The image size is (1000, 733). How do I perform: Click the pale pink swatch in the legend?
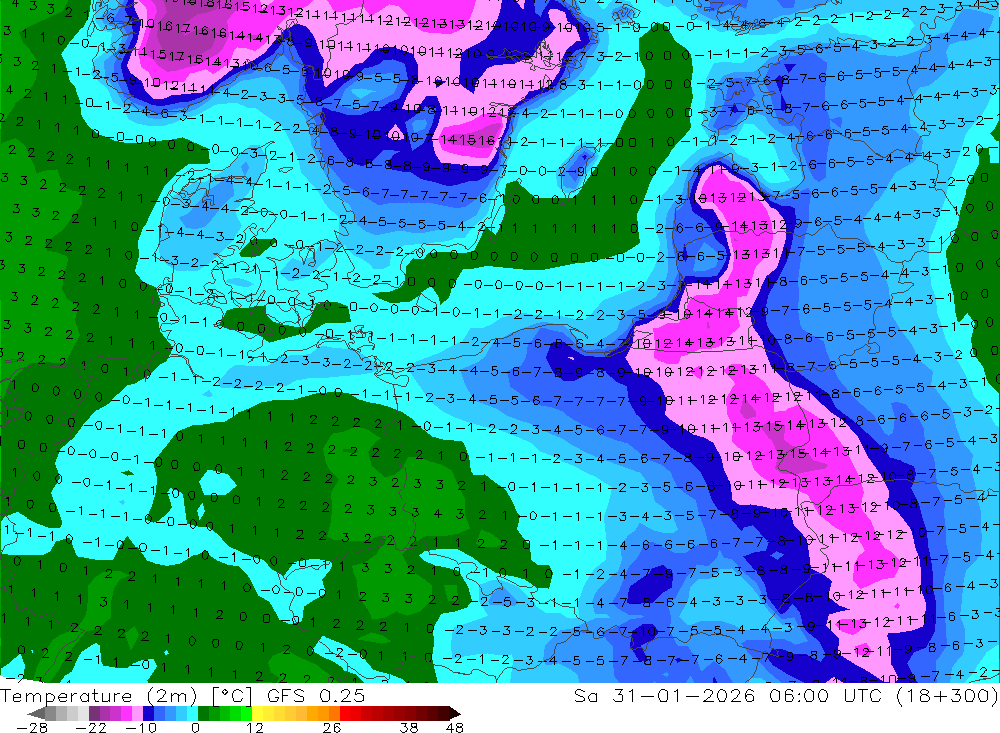point(137,713)
